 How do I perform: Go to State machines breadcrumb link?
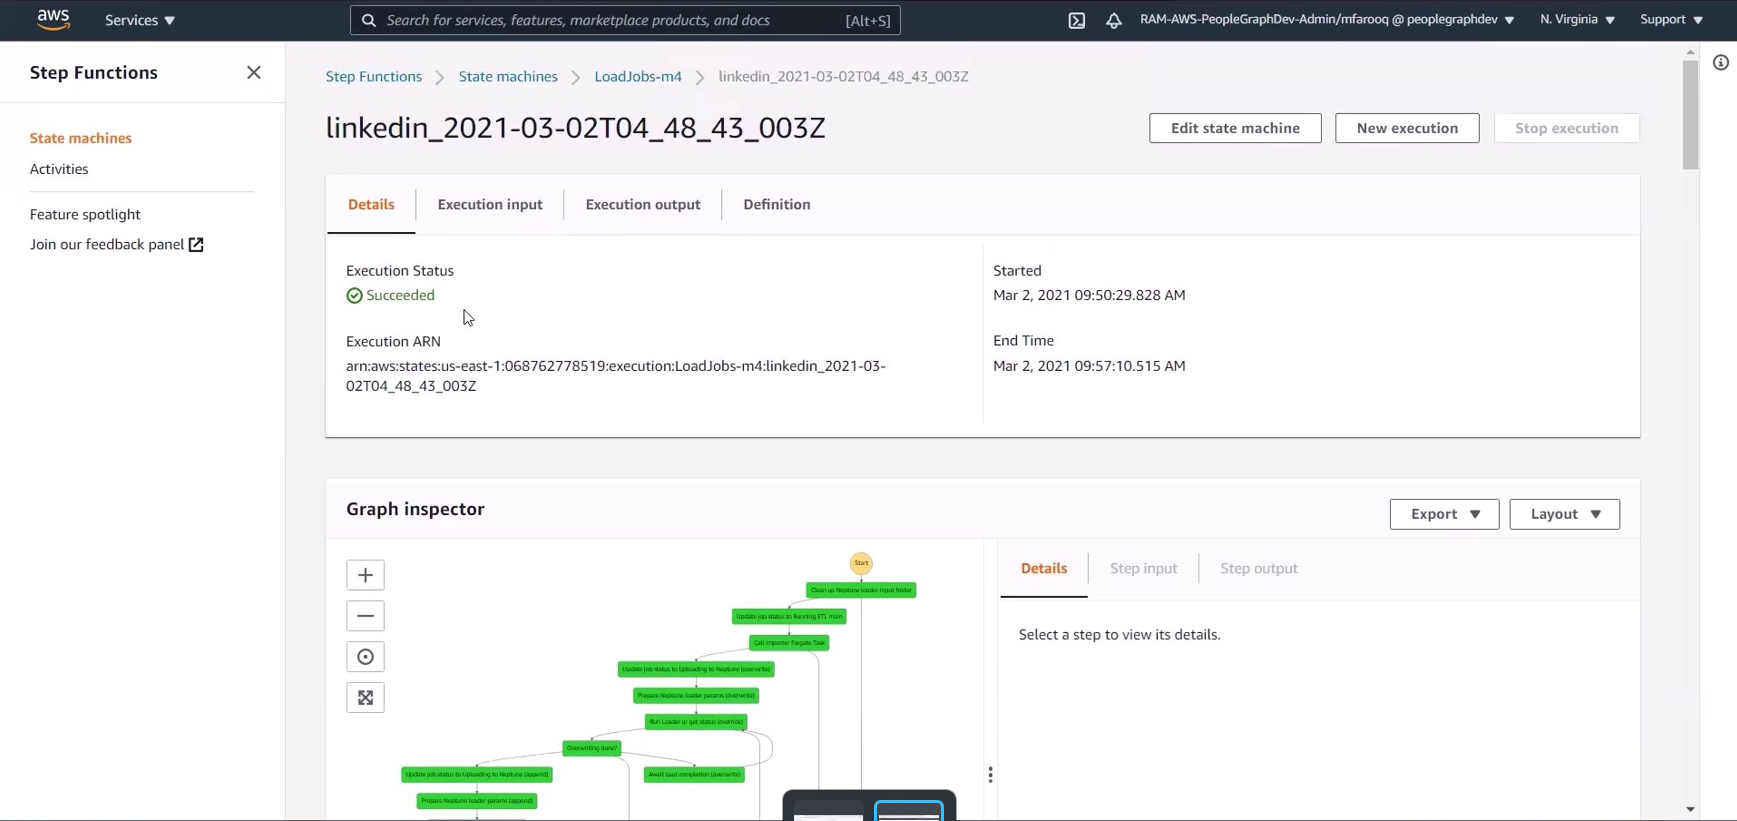coord(508,77)
